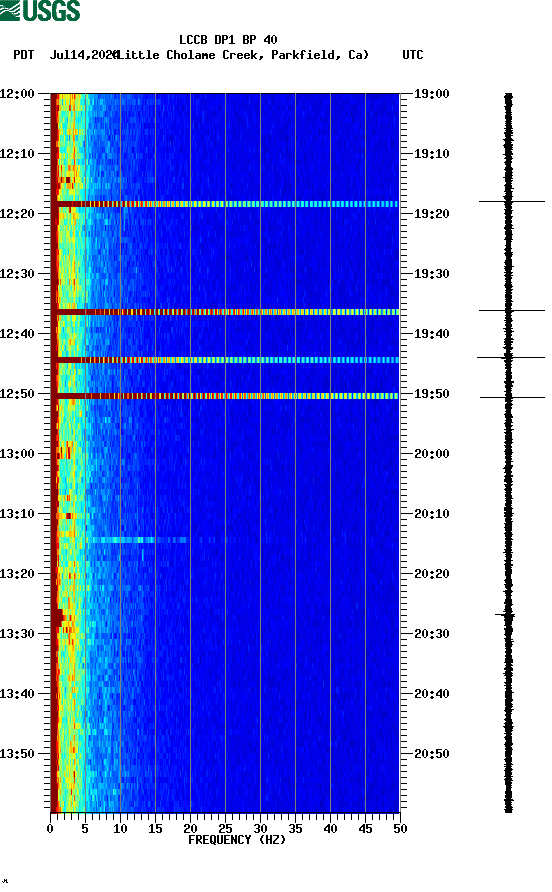Click the 'FREQUENCY (HZ)' axis title
This screenshot has height=892, width=552.
(237, 840)
